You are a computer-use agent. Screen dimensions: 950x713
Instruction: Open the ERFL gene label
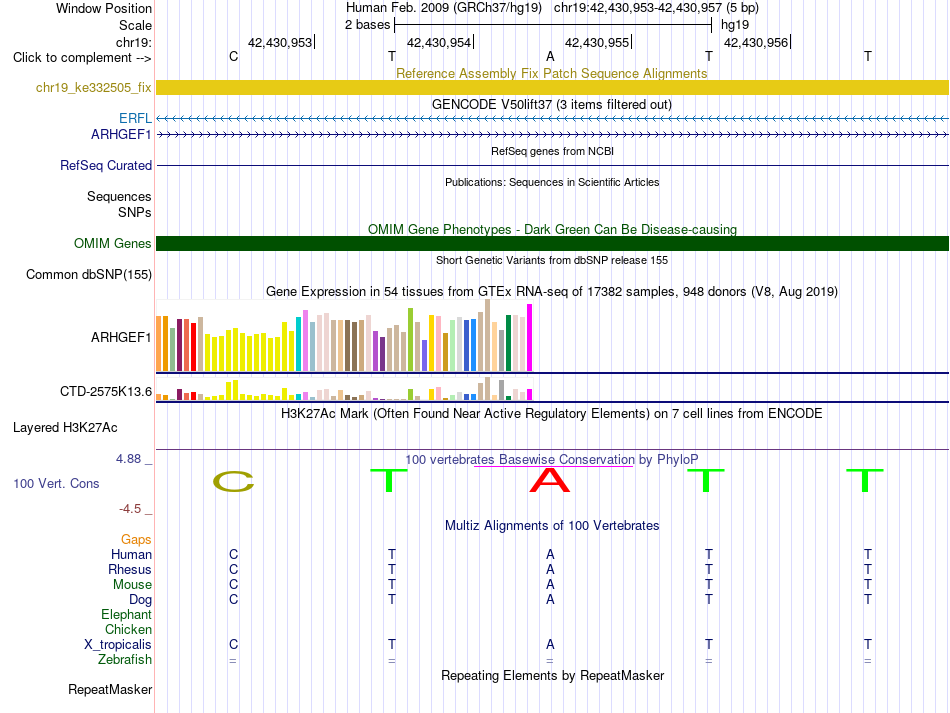(135, 118)
